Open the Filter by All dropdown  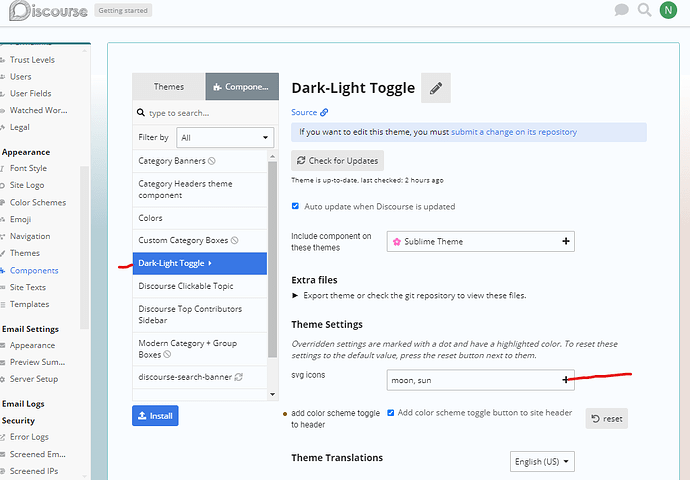(225, 138)
